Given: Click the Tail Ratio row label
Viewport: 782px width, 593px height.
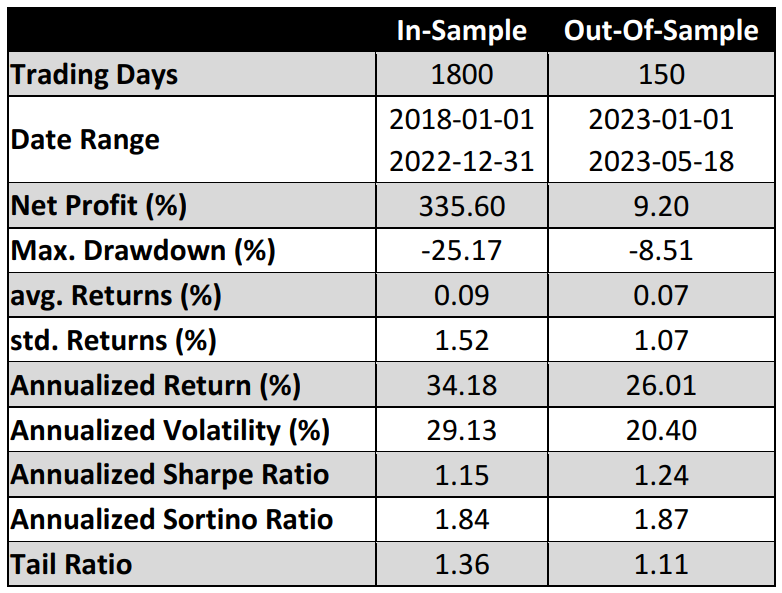Looking at the screenshot, I should point(71,564).
